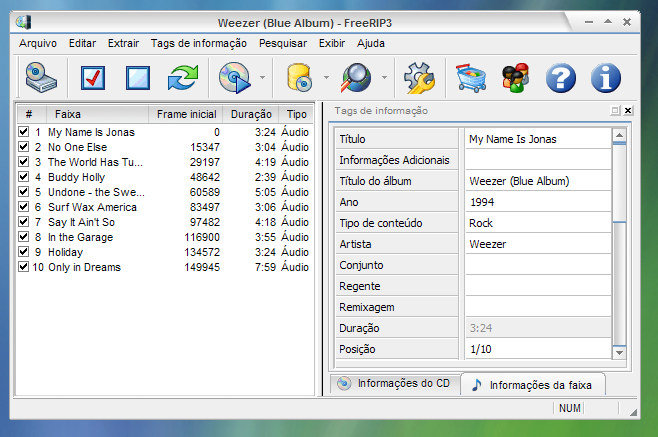Click the tag panel vertical scrollbar thumb

[x=619, y=182]
